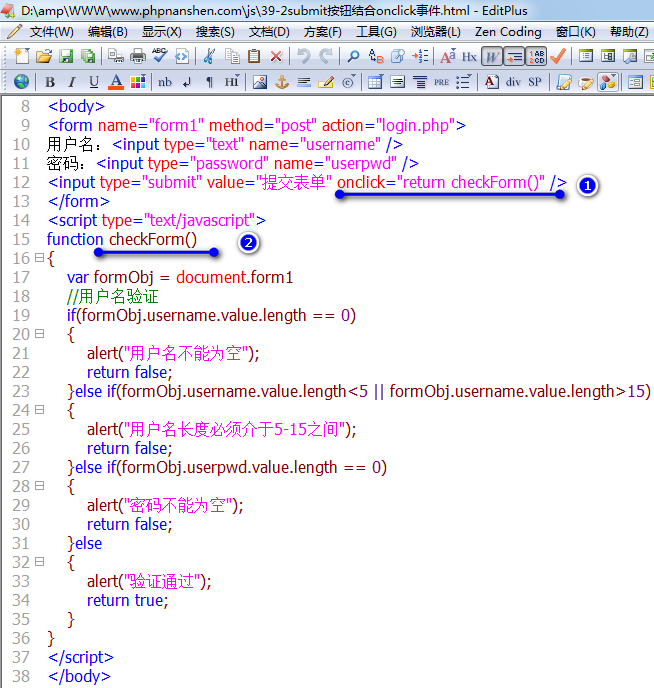Click the text 'return true;' on line 34

(127, 600)
